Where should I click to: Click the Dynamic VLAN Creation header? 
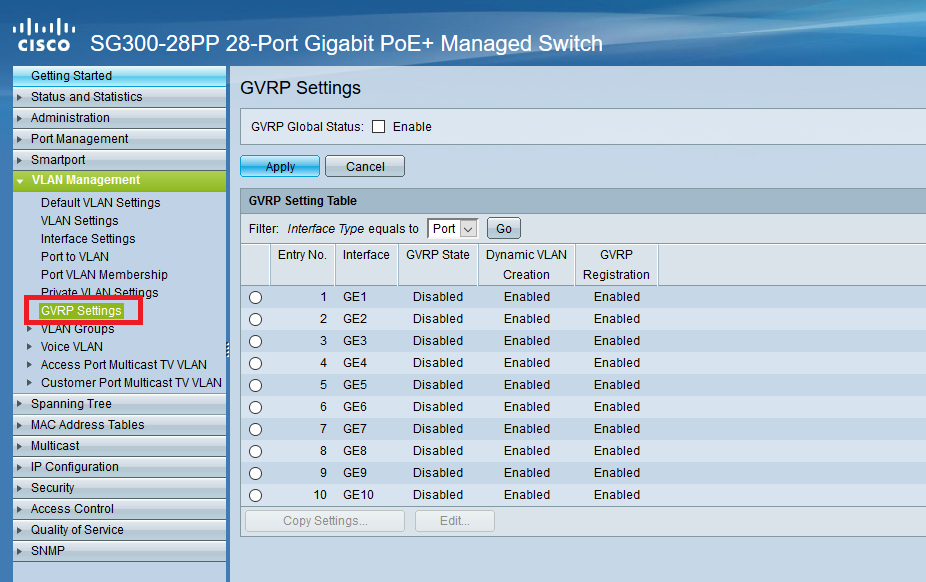click(526, 264)
